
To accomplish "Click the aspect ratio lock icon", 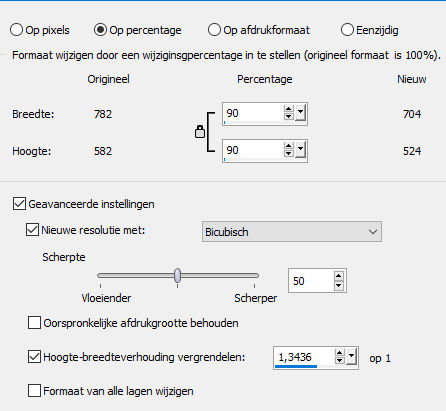I will (x=200, y=132).
